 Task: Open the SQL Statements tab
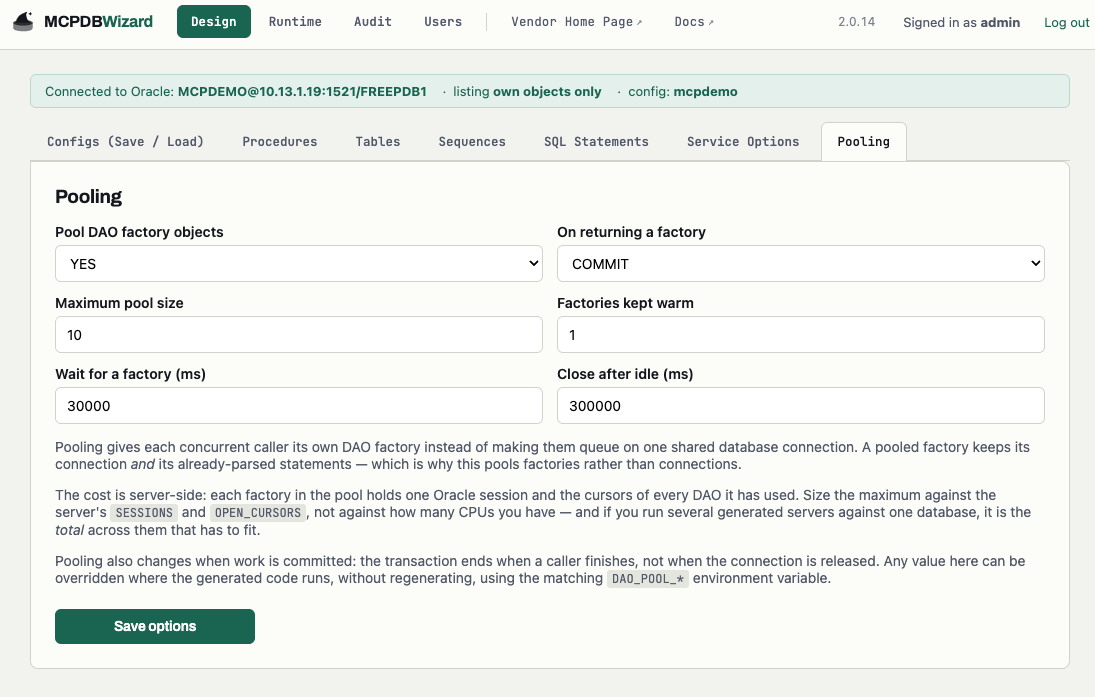point(596,142)
